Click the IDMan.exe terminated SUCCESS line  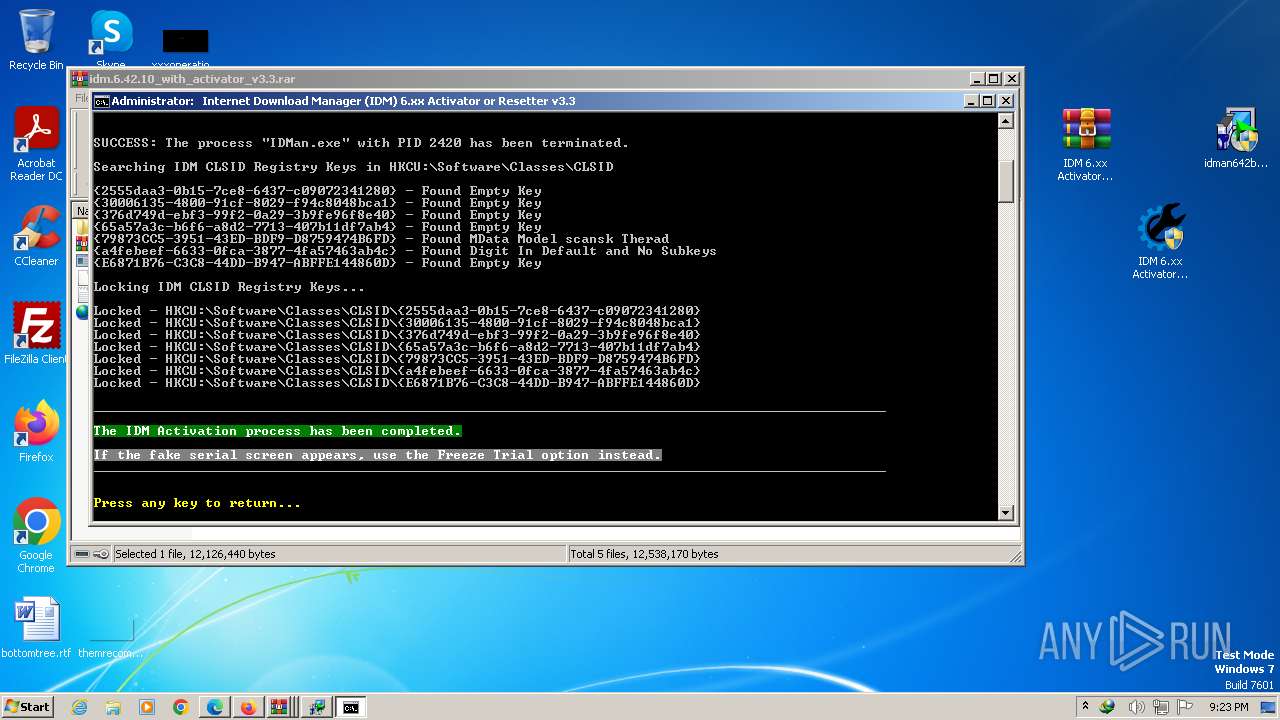(x=361, y=143)
